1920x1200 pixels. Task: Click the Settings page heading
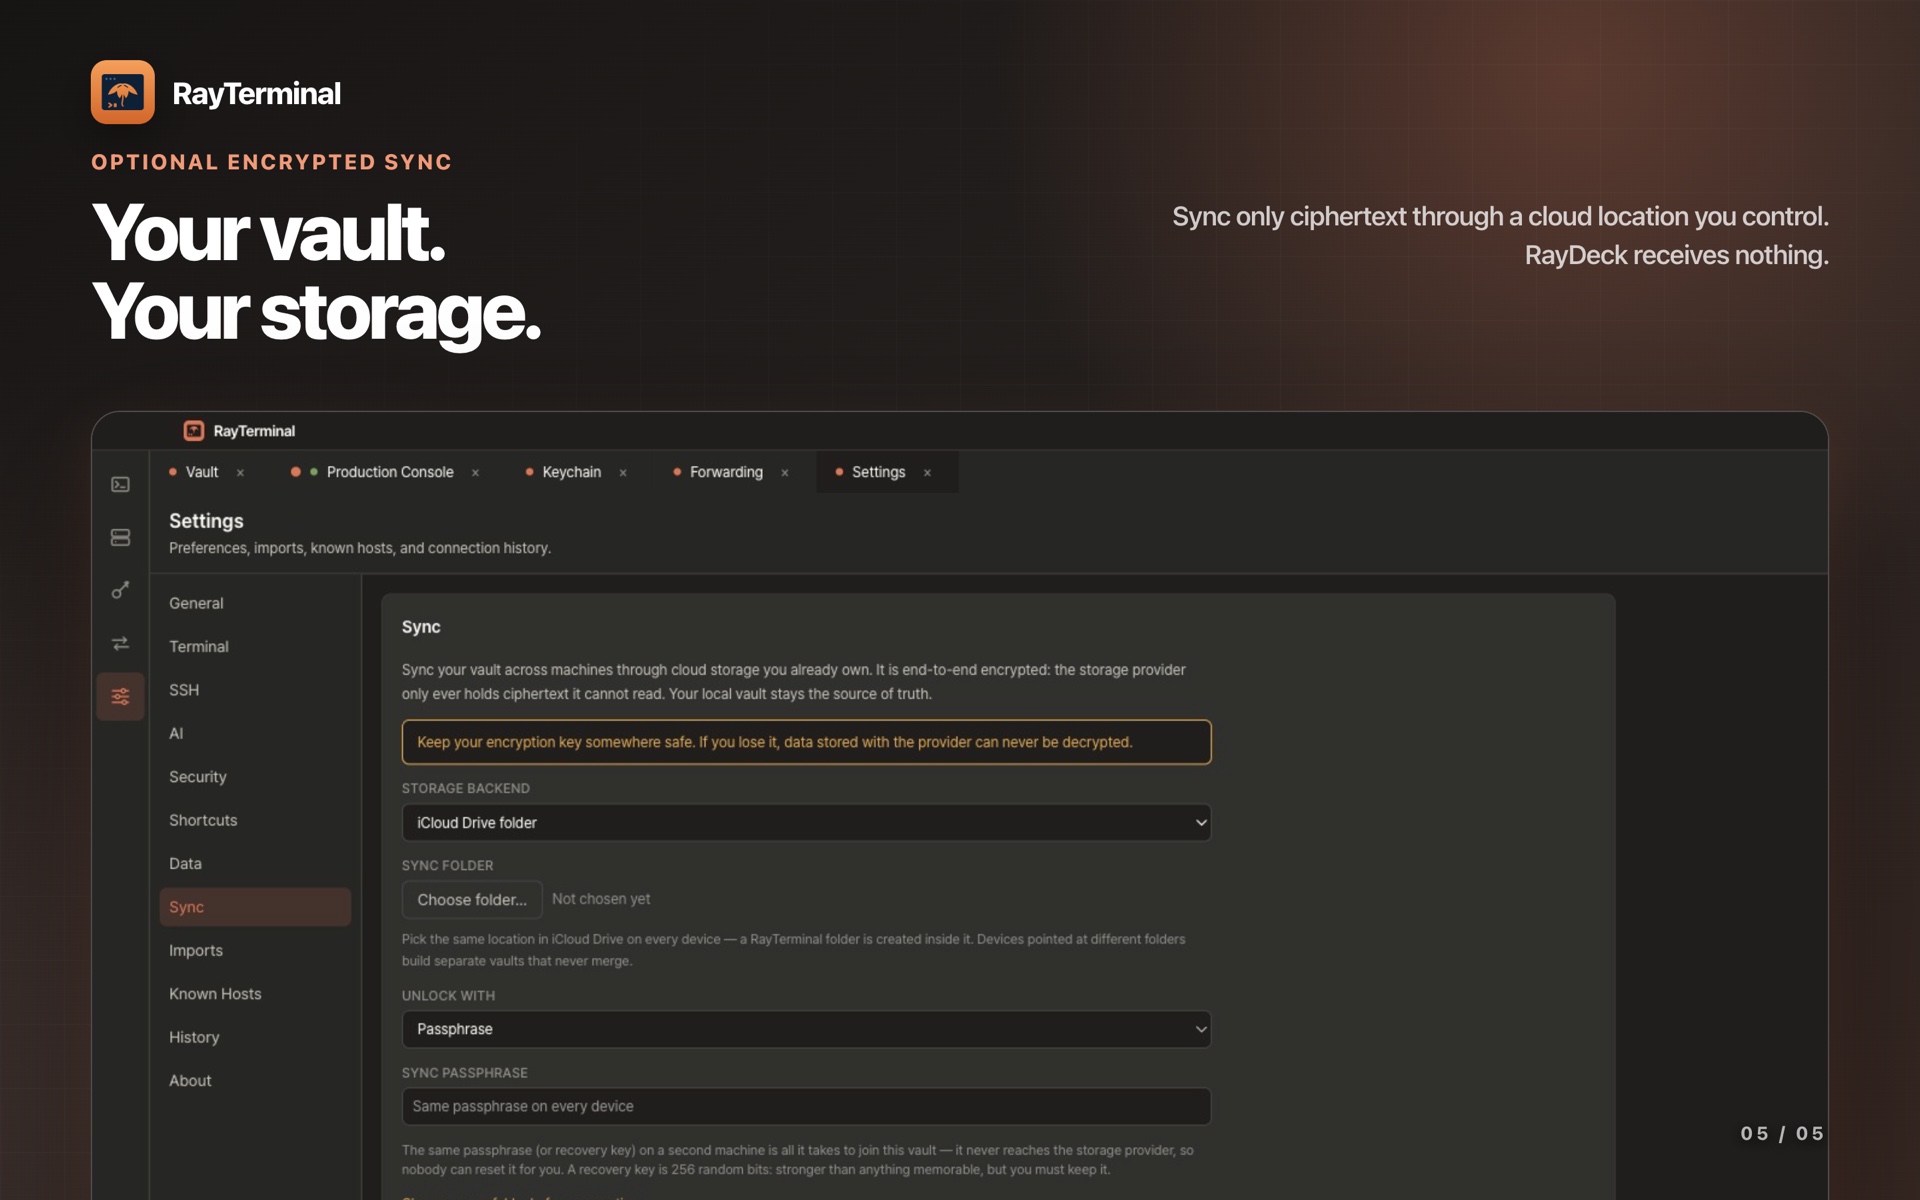coord(206,521)
